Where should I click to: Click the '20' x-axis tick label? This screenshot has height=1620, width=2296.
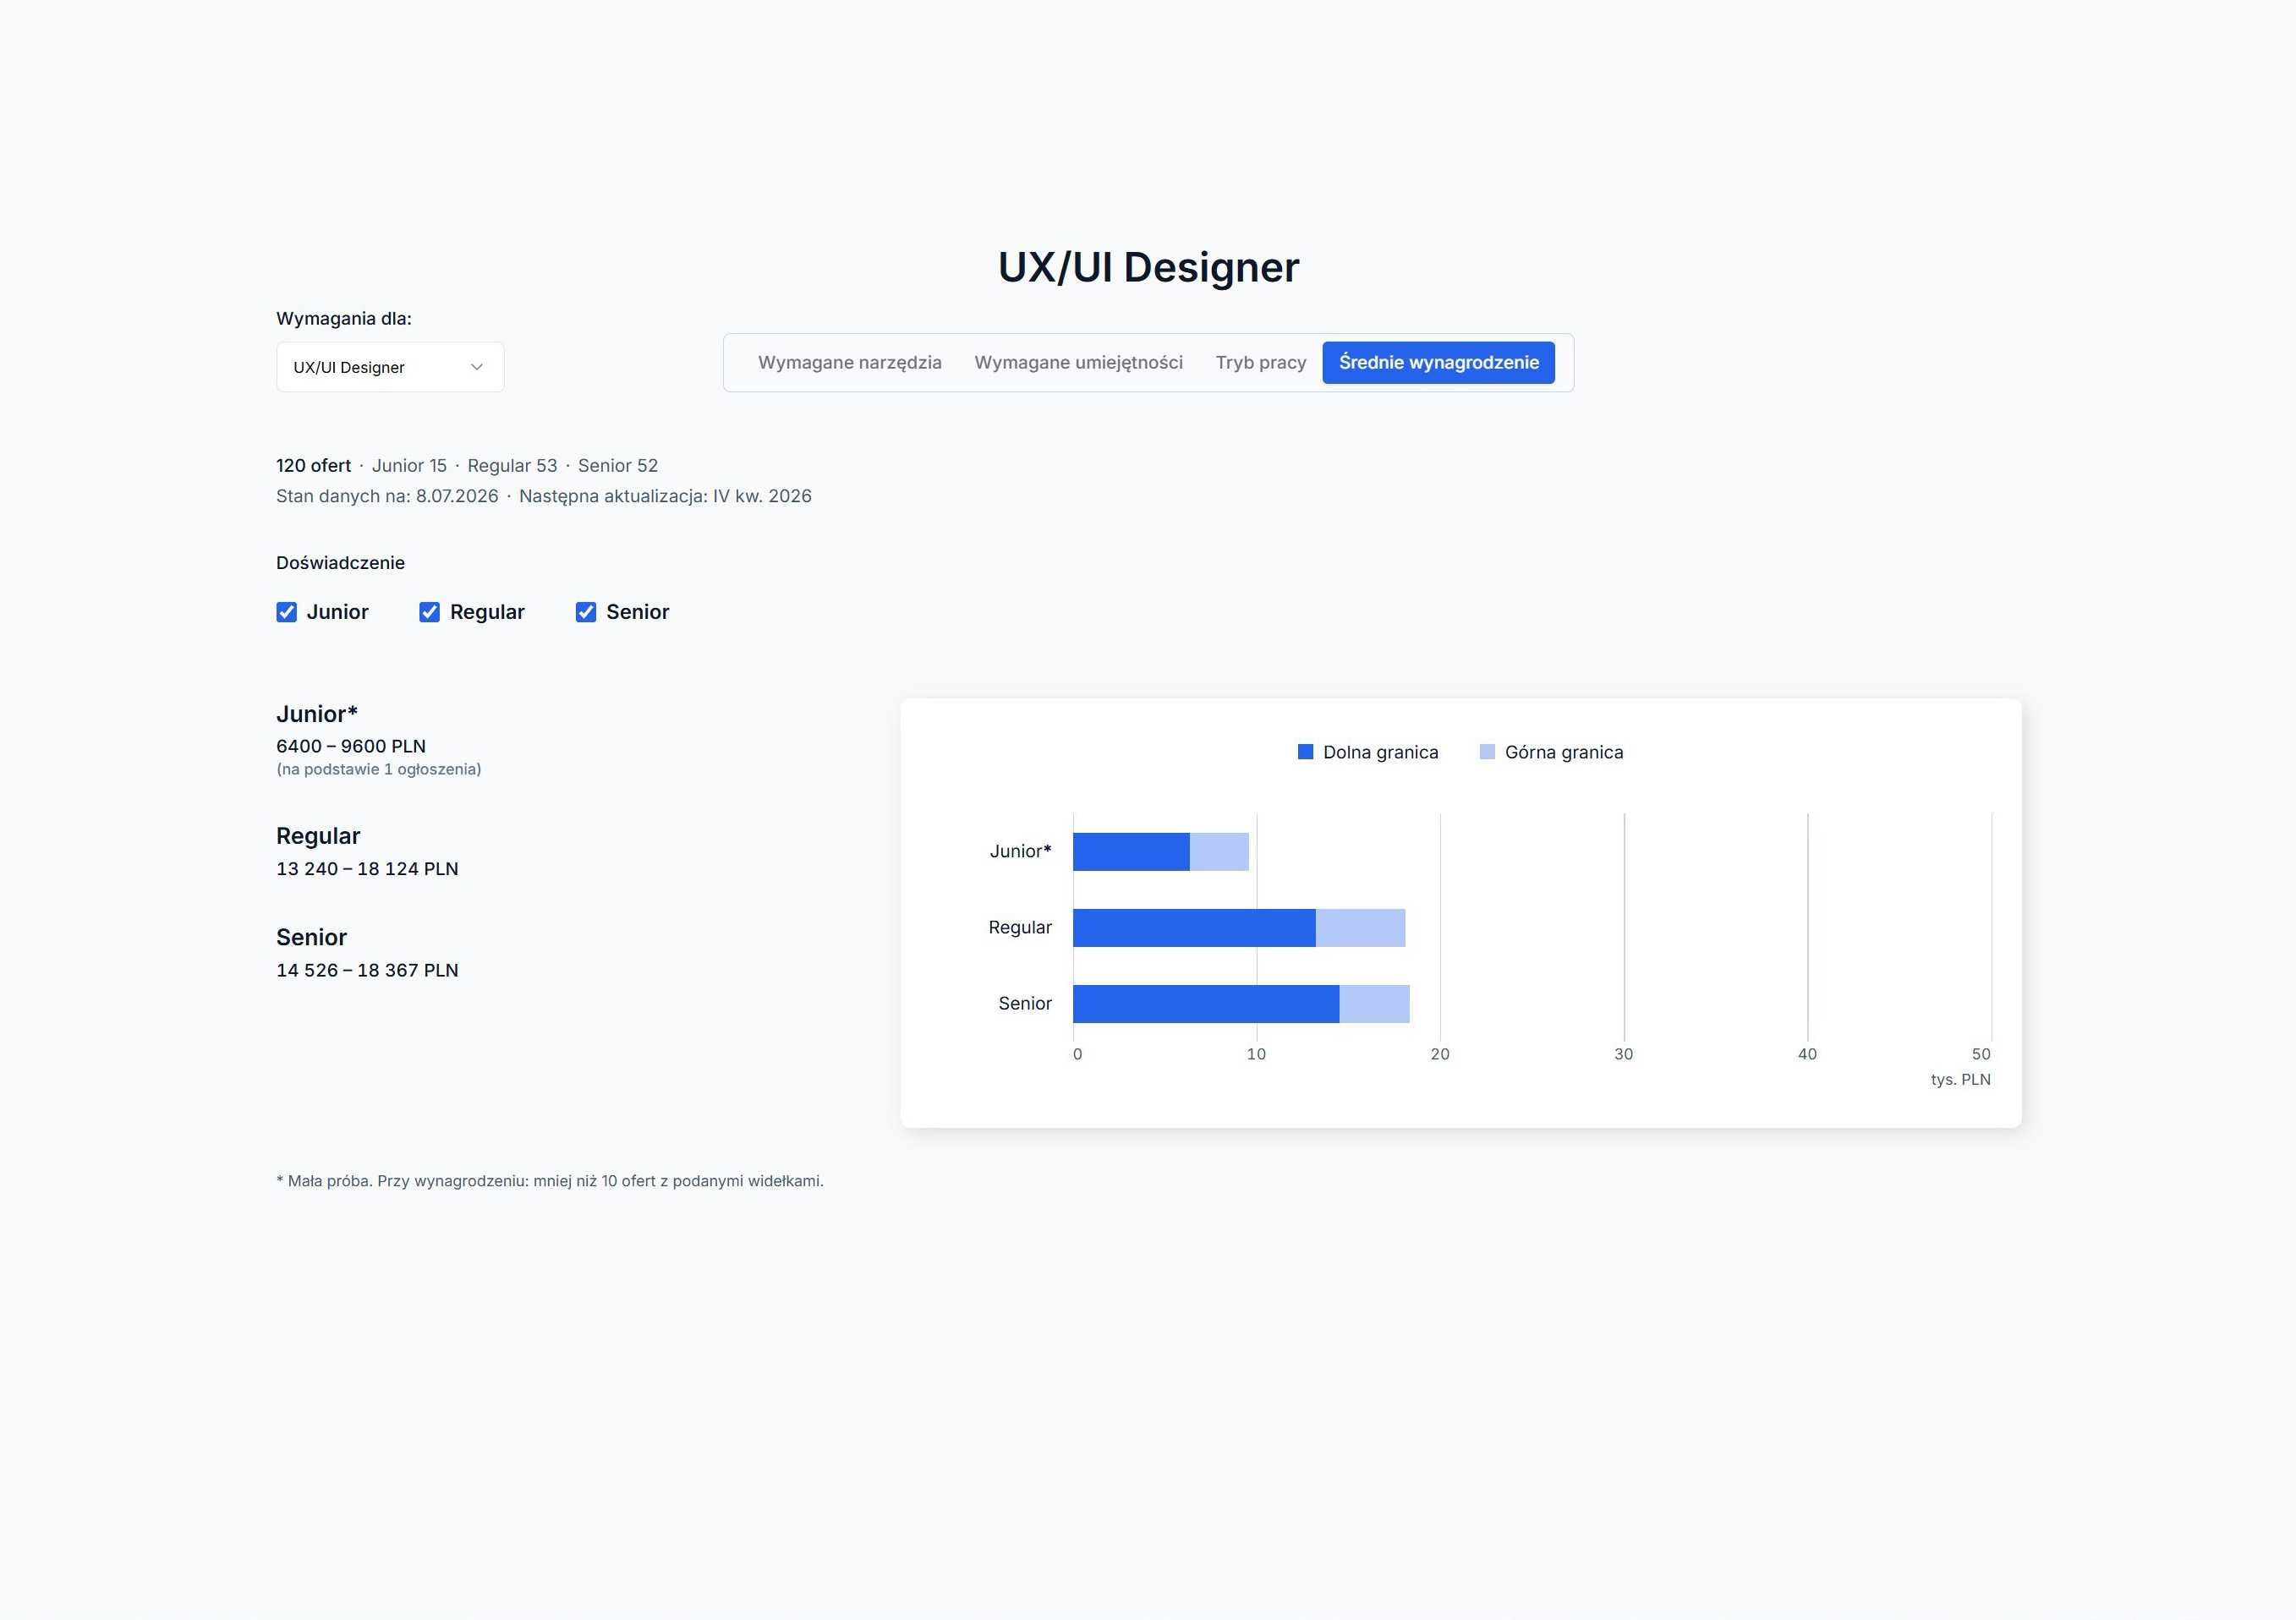pos(1440,1054)
